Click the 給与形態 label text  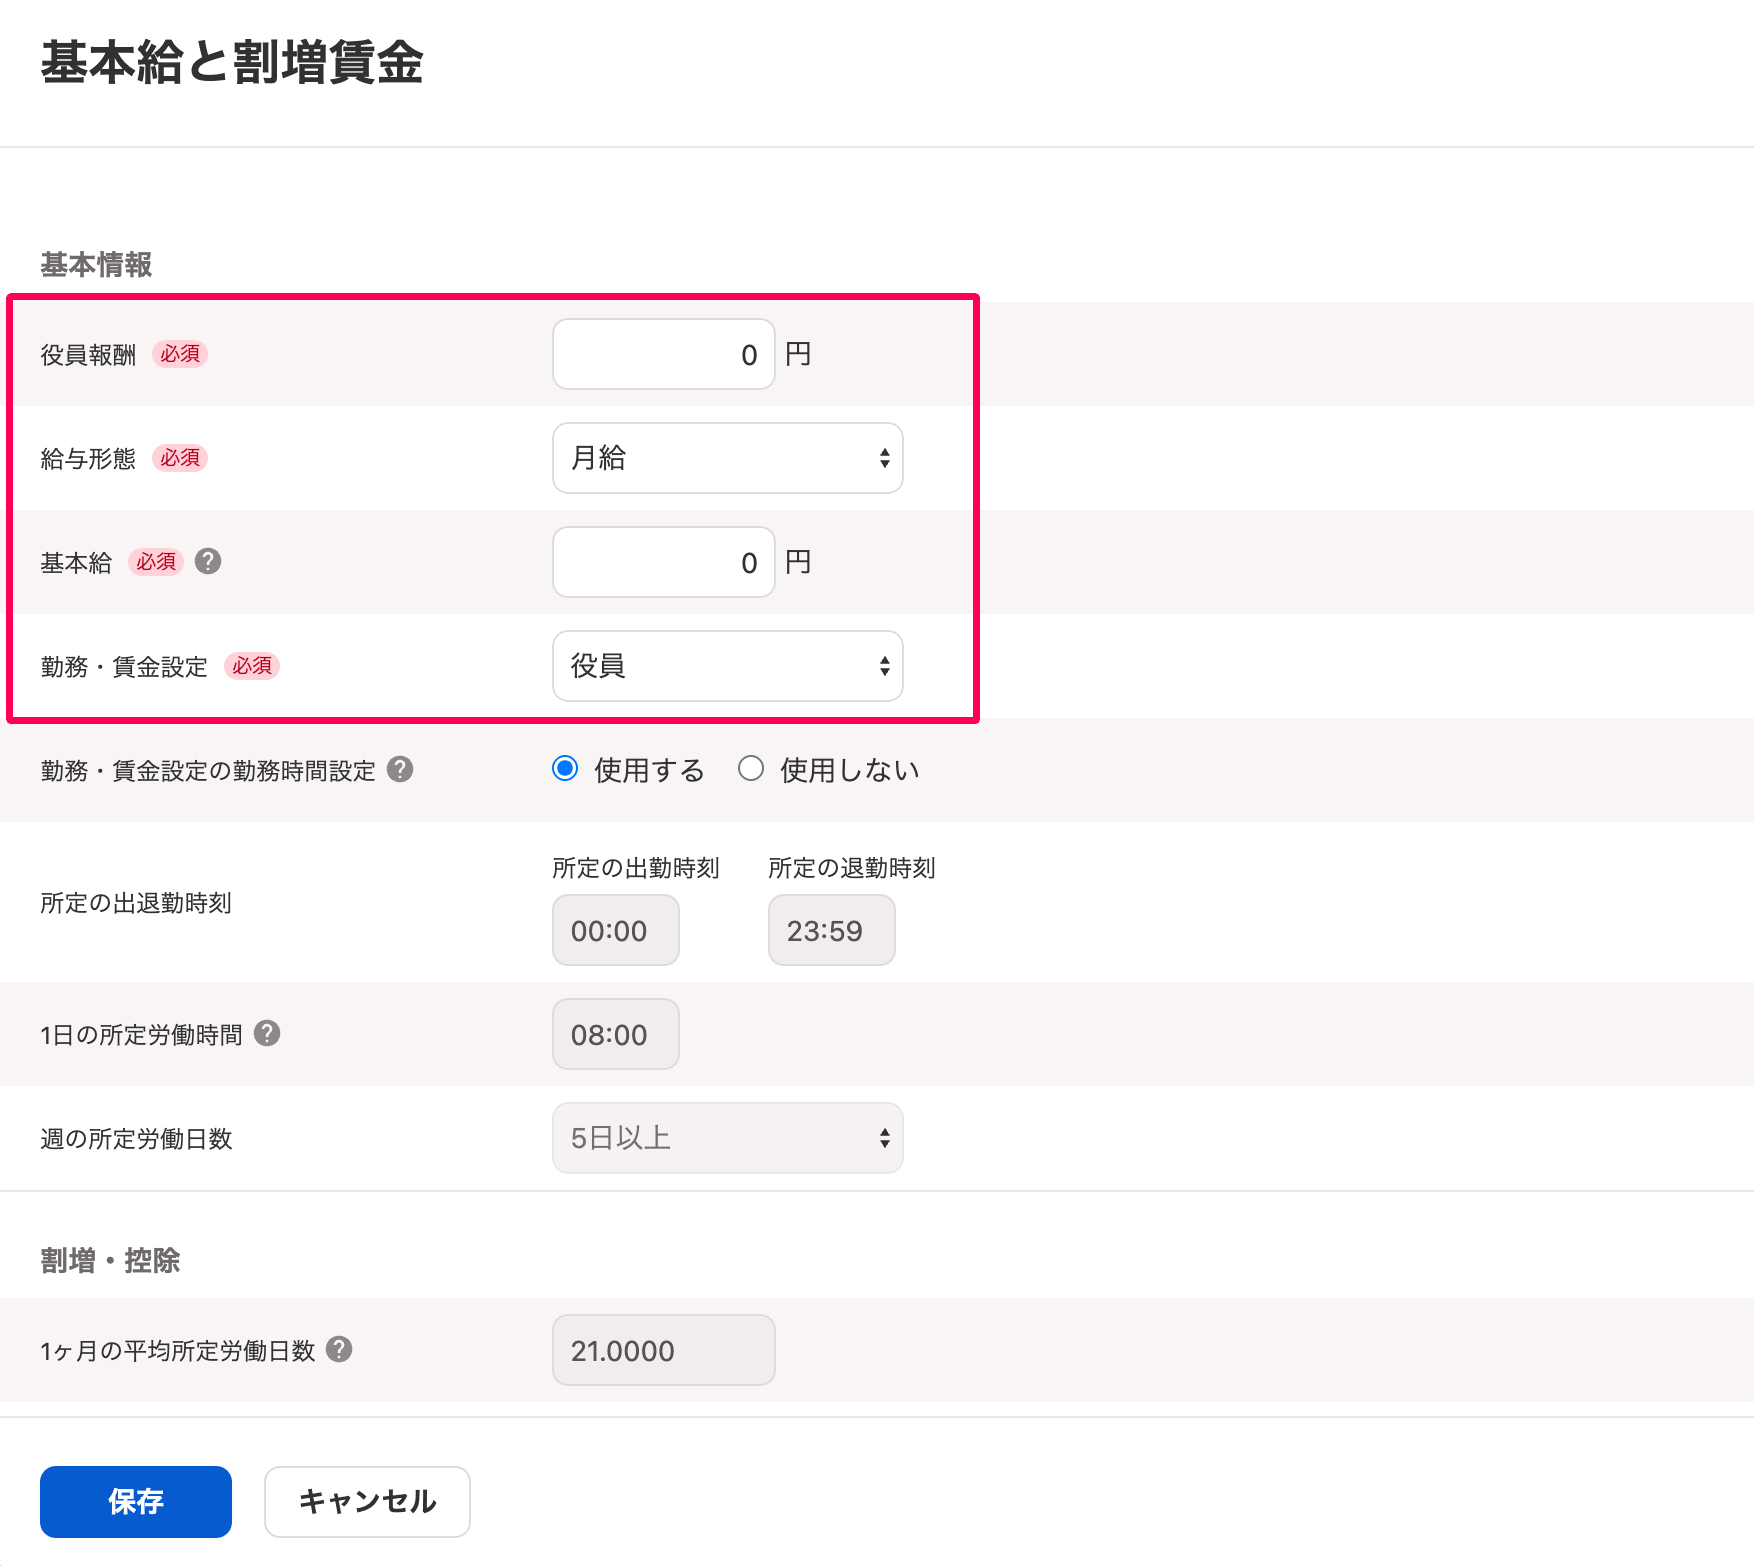[x=88, y=459]
